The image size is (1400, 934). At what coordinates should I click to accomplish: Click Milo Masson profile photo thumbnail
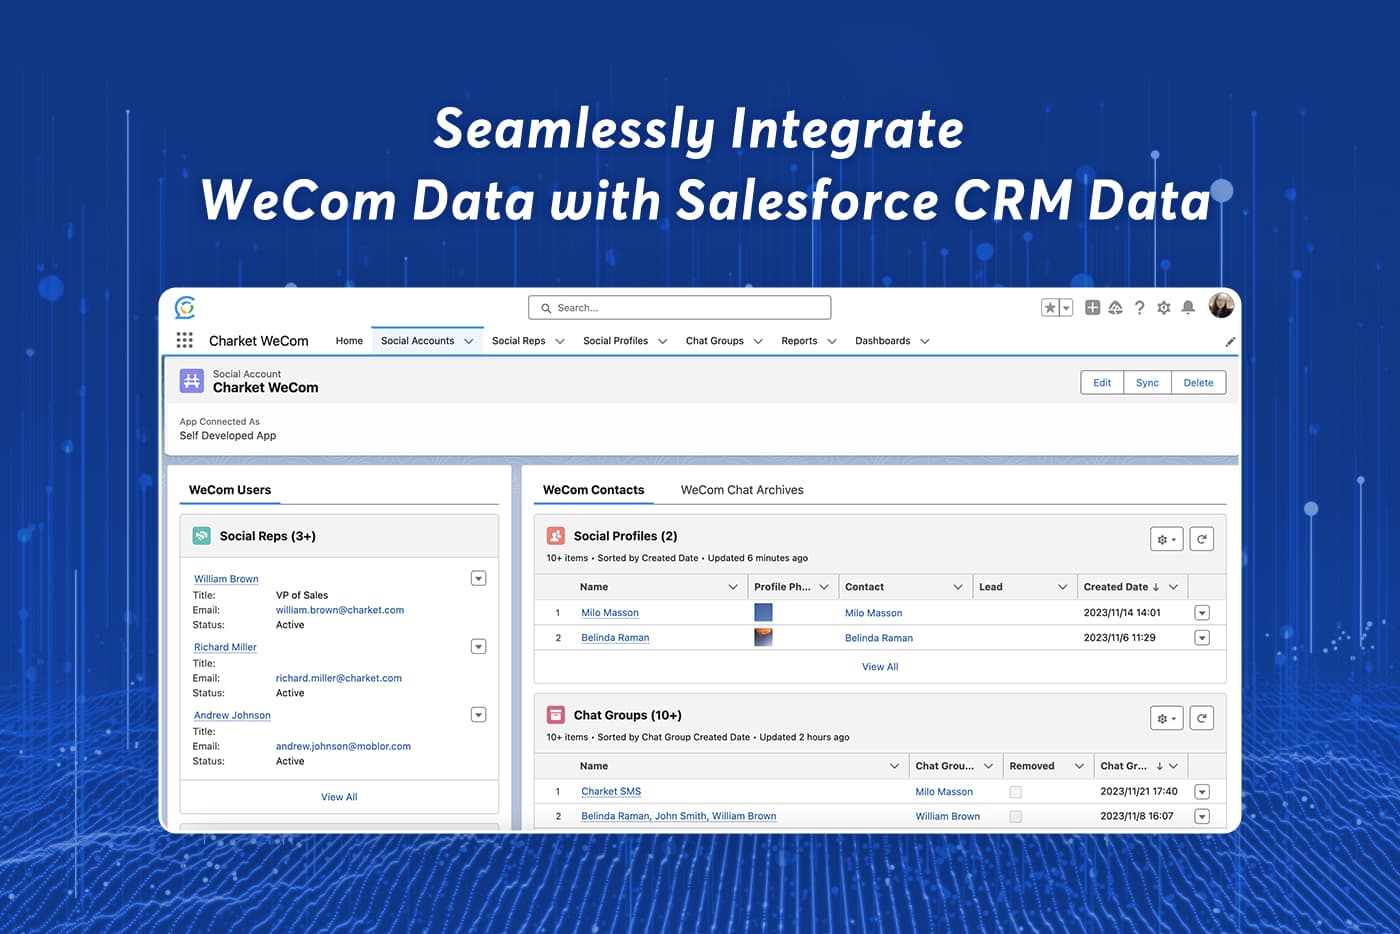763,612
